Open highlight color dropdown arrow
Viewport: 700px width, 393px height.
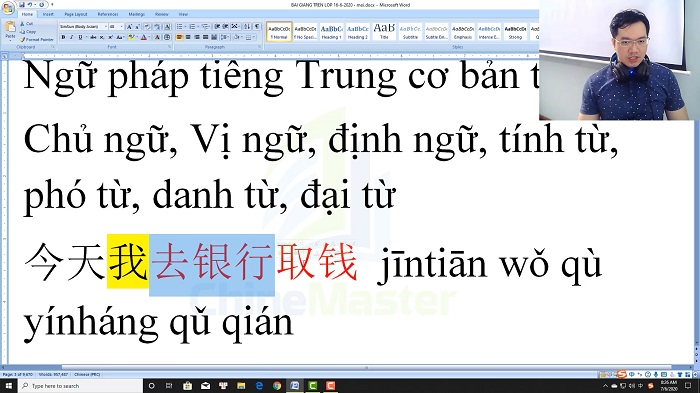point(137,37)
